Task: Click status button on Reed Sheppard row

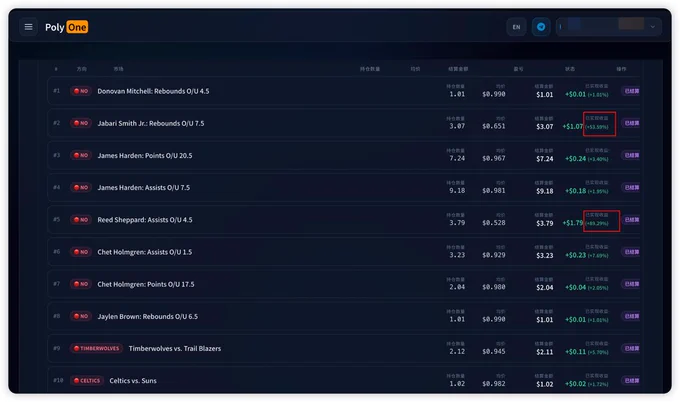Action: tap(631, 220)
